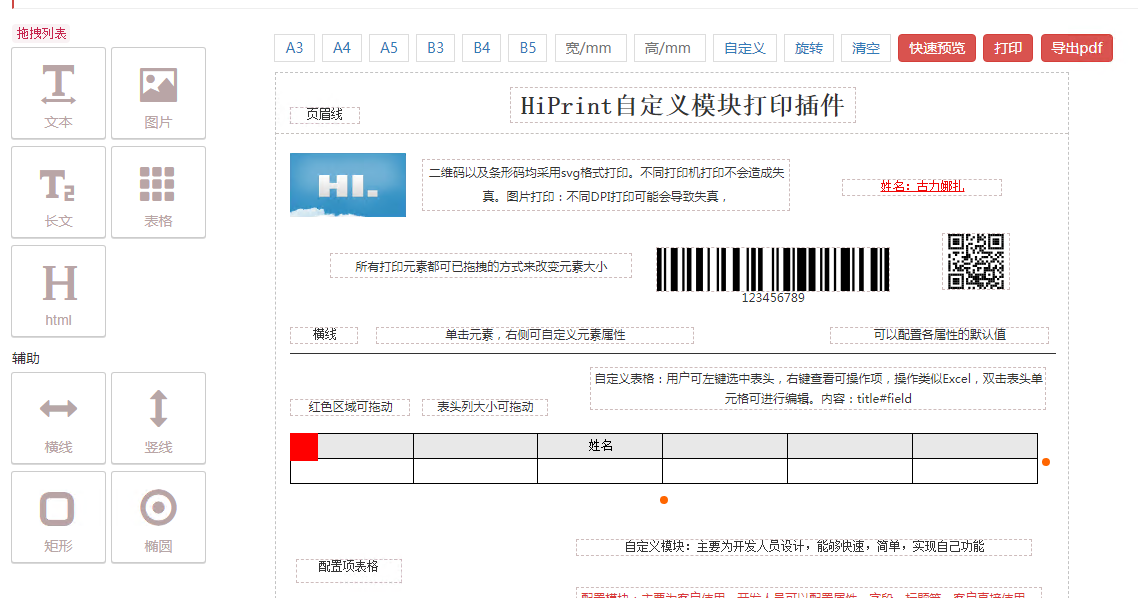Select the 图片 image element icon
The width and height of the screenshot is (1138, 598).
pos(158,93)
